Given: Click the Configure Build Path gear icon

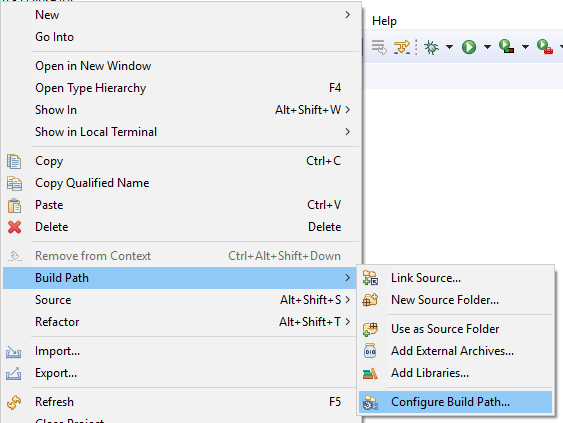Looking at the screenshot, I should point(370,403).
